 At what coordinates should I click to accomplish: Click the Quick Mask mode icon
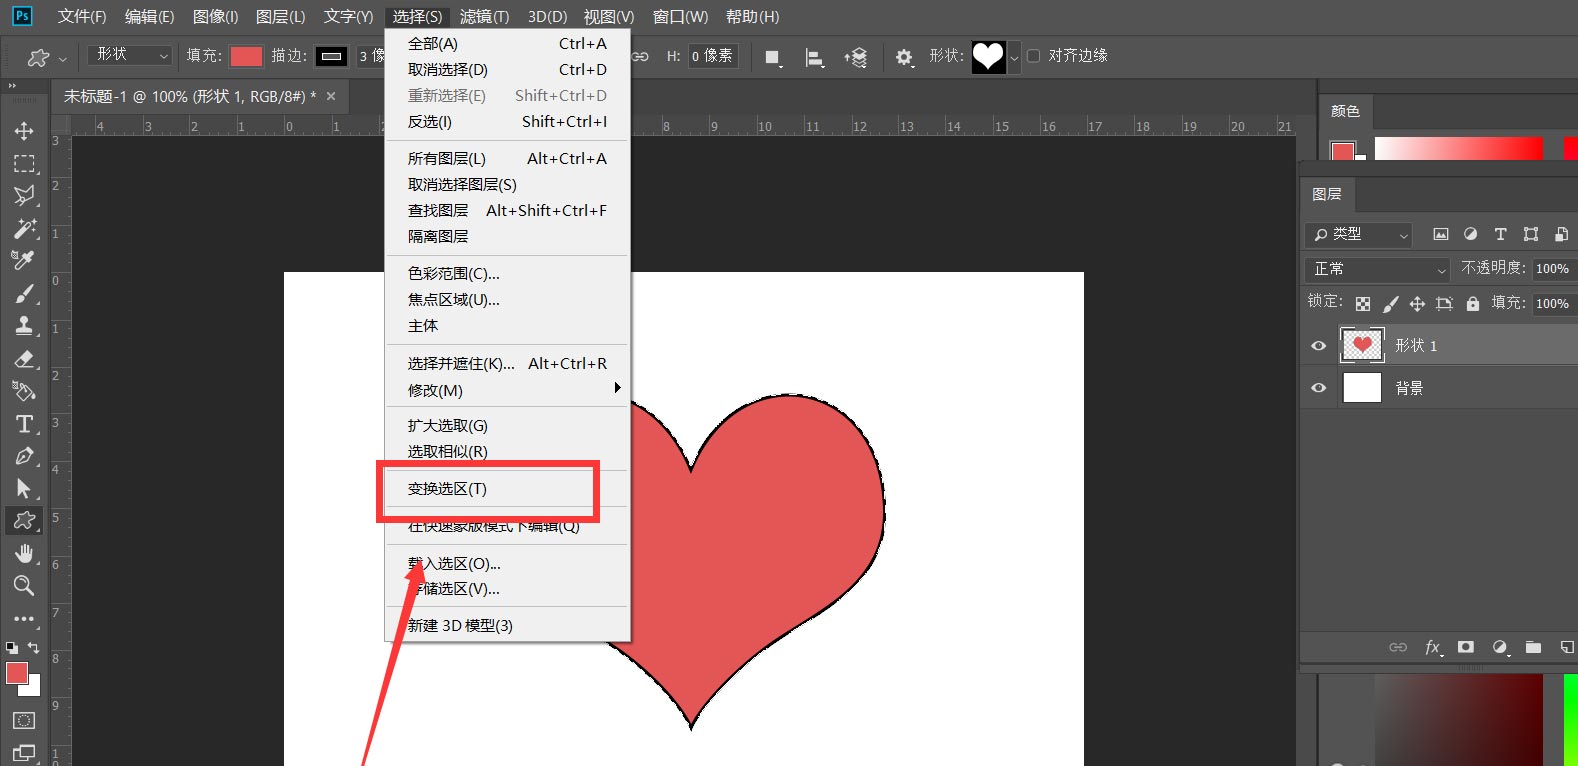pos(24,720)
